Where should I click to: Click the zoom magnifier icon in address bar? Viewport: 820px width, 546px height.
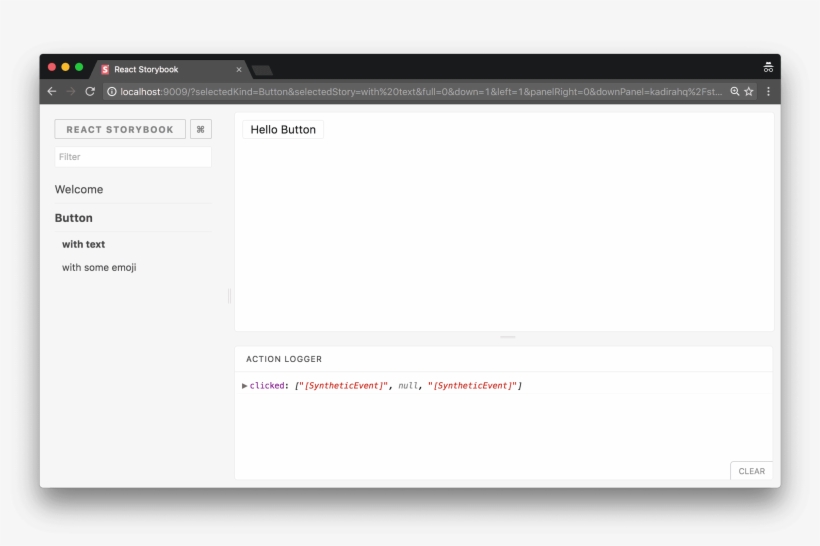coord(735,92)
